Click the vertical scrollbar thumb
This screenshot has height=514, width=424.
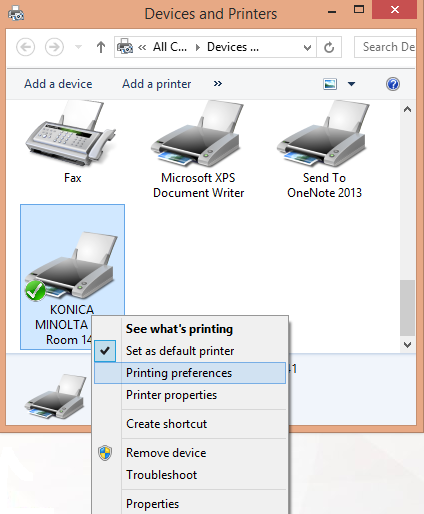coord(407,308)
